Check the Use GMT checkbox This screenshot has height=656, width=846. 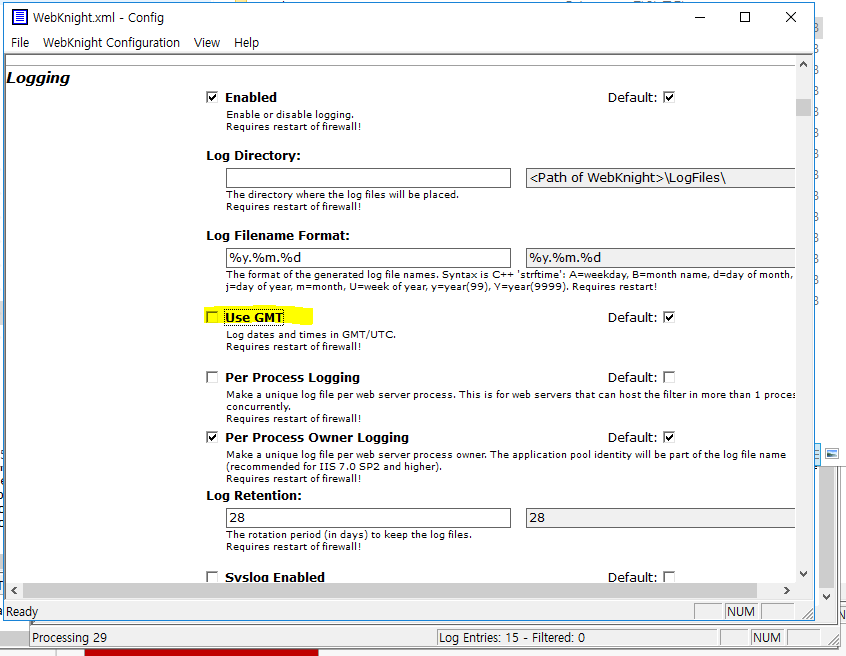(212, 317)
